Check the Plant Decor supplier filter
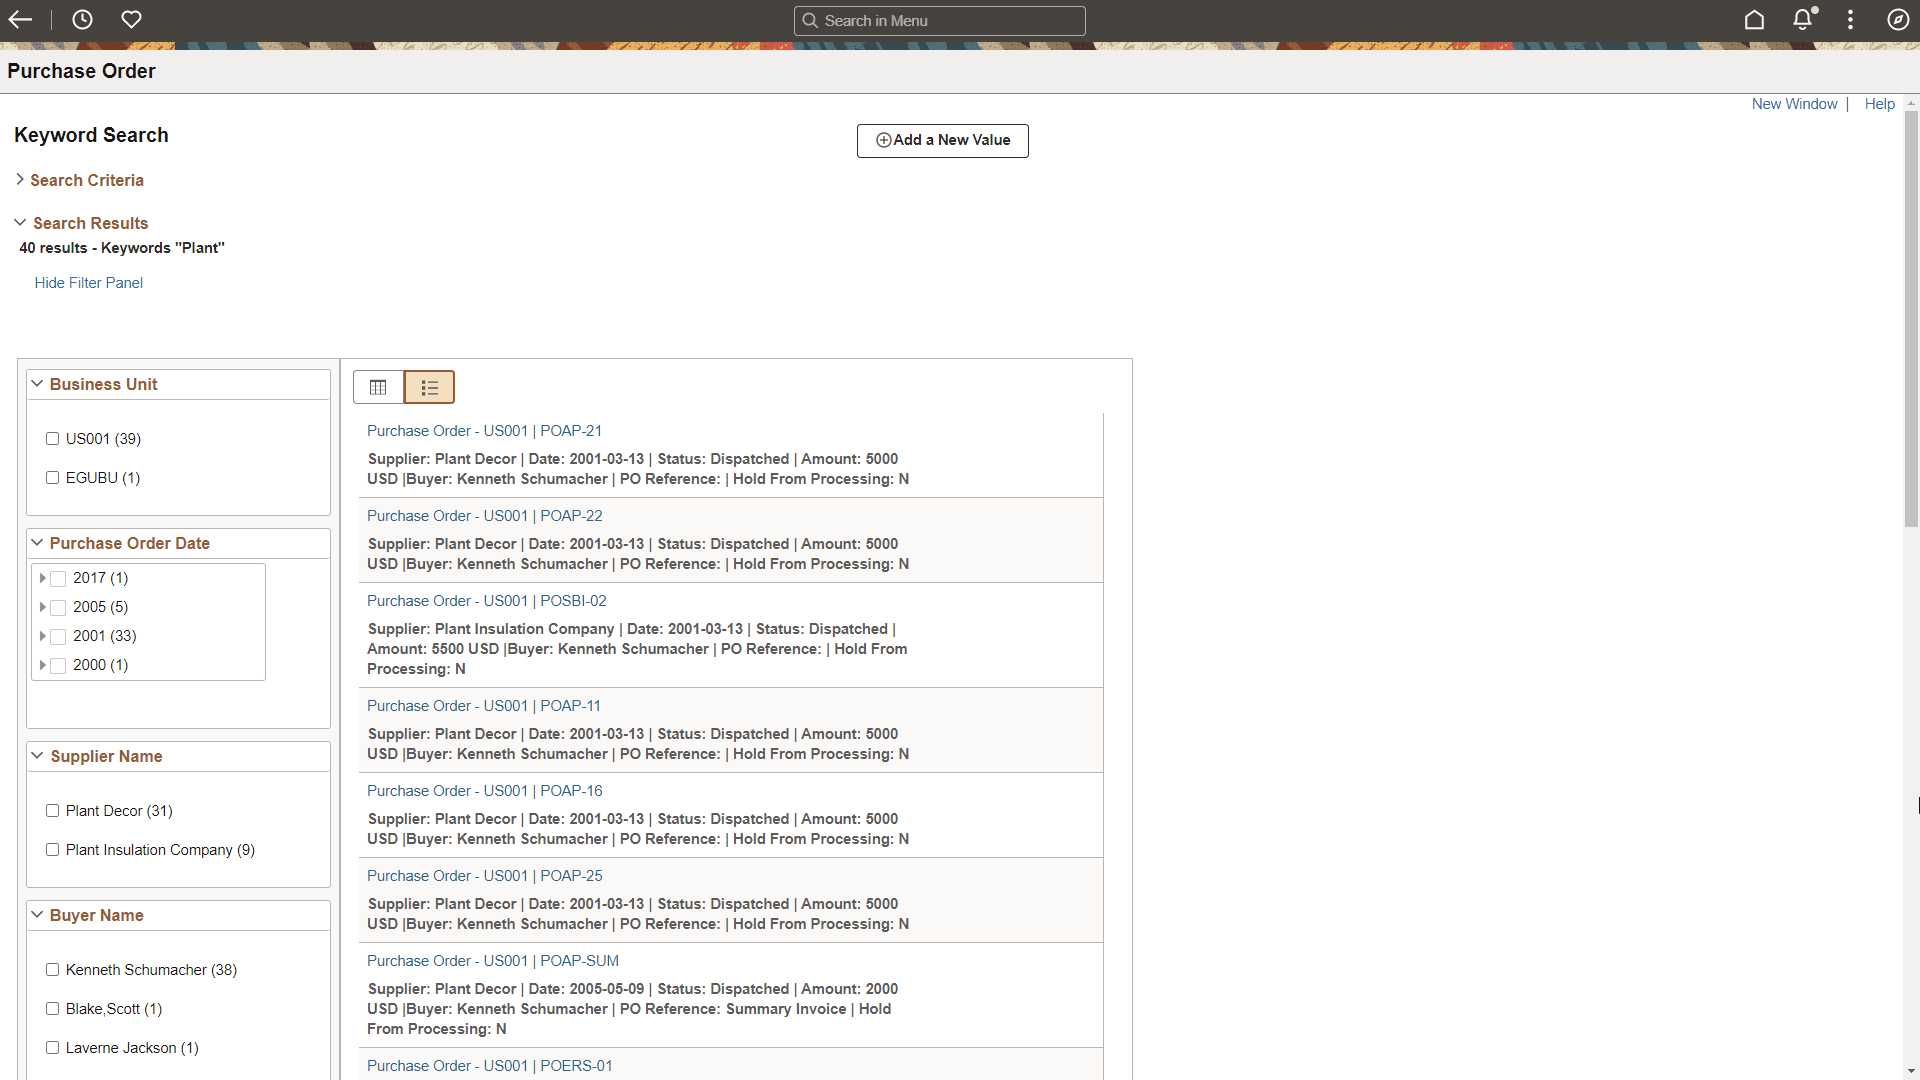This screenshot has width=1920, height=1080. [x=52, y=810]
